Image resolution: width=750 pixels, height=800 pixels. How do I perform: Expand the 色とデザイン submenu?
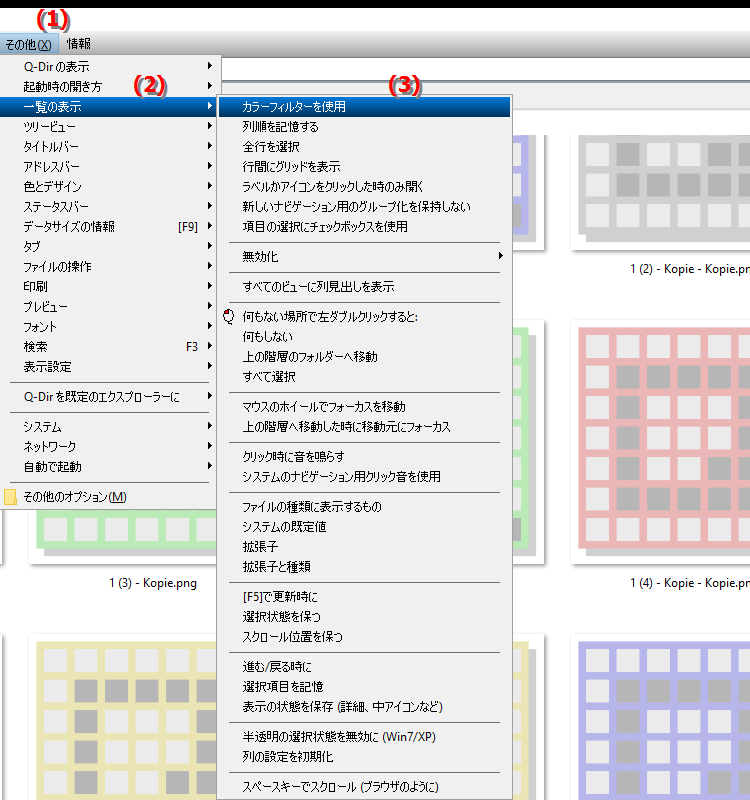click(x=110, y=186)
